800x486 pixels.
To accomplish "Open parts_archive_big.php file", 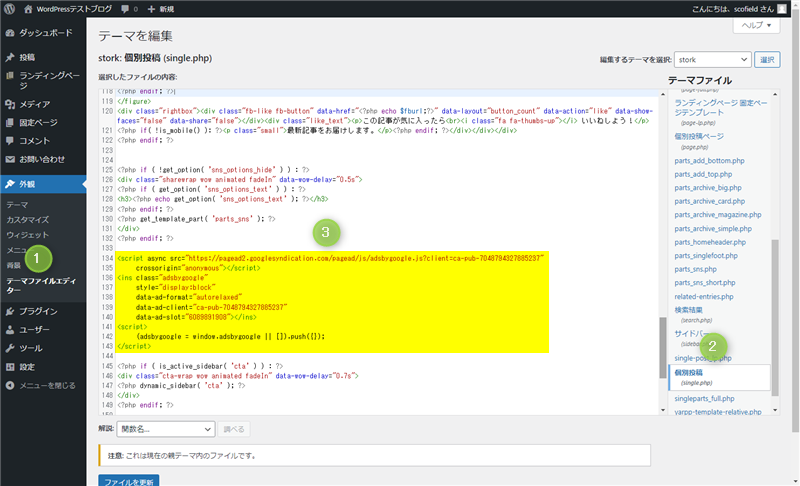I will click(708, 188).
